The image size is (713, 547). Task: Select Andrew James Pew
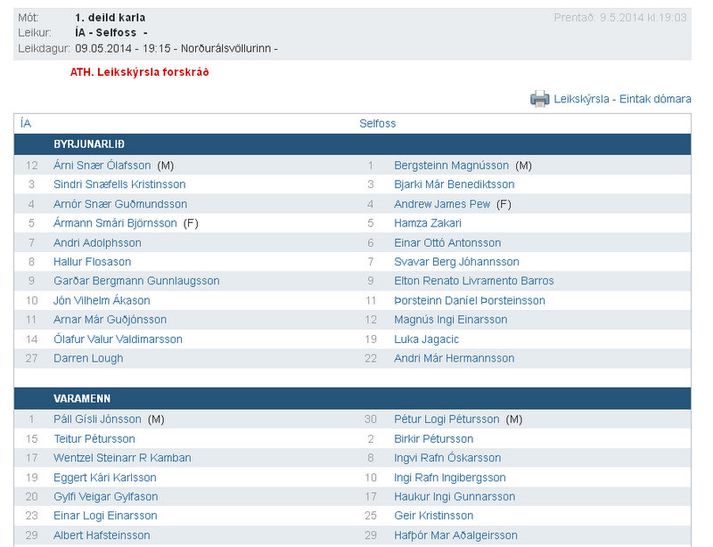tap(442, 204)
